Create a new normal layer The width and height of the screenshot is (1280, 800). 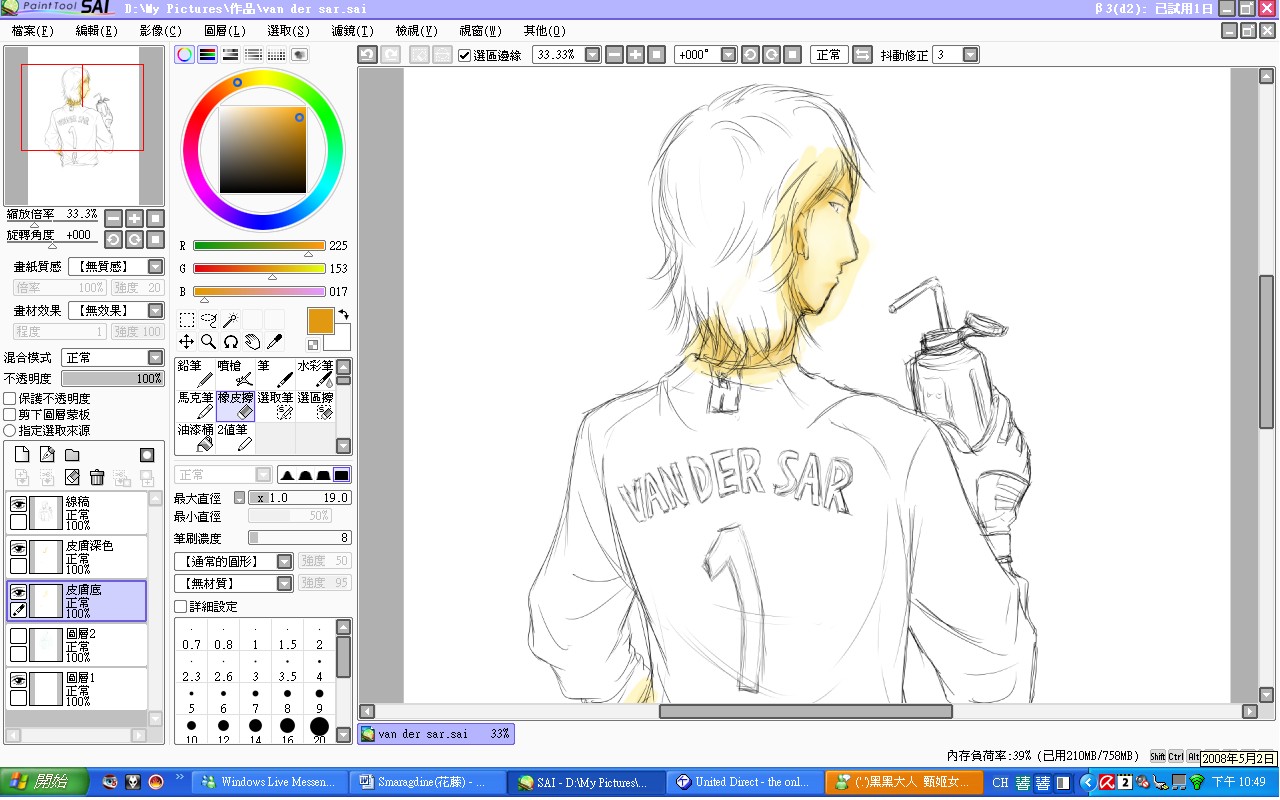pyautogui.click(x=22, y=455)
